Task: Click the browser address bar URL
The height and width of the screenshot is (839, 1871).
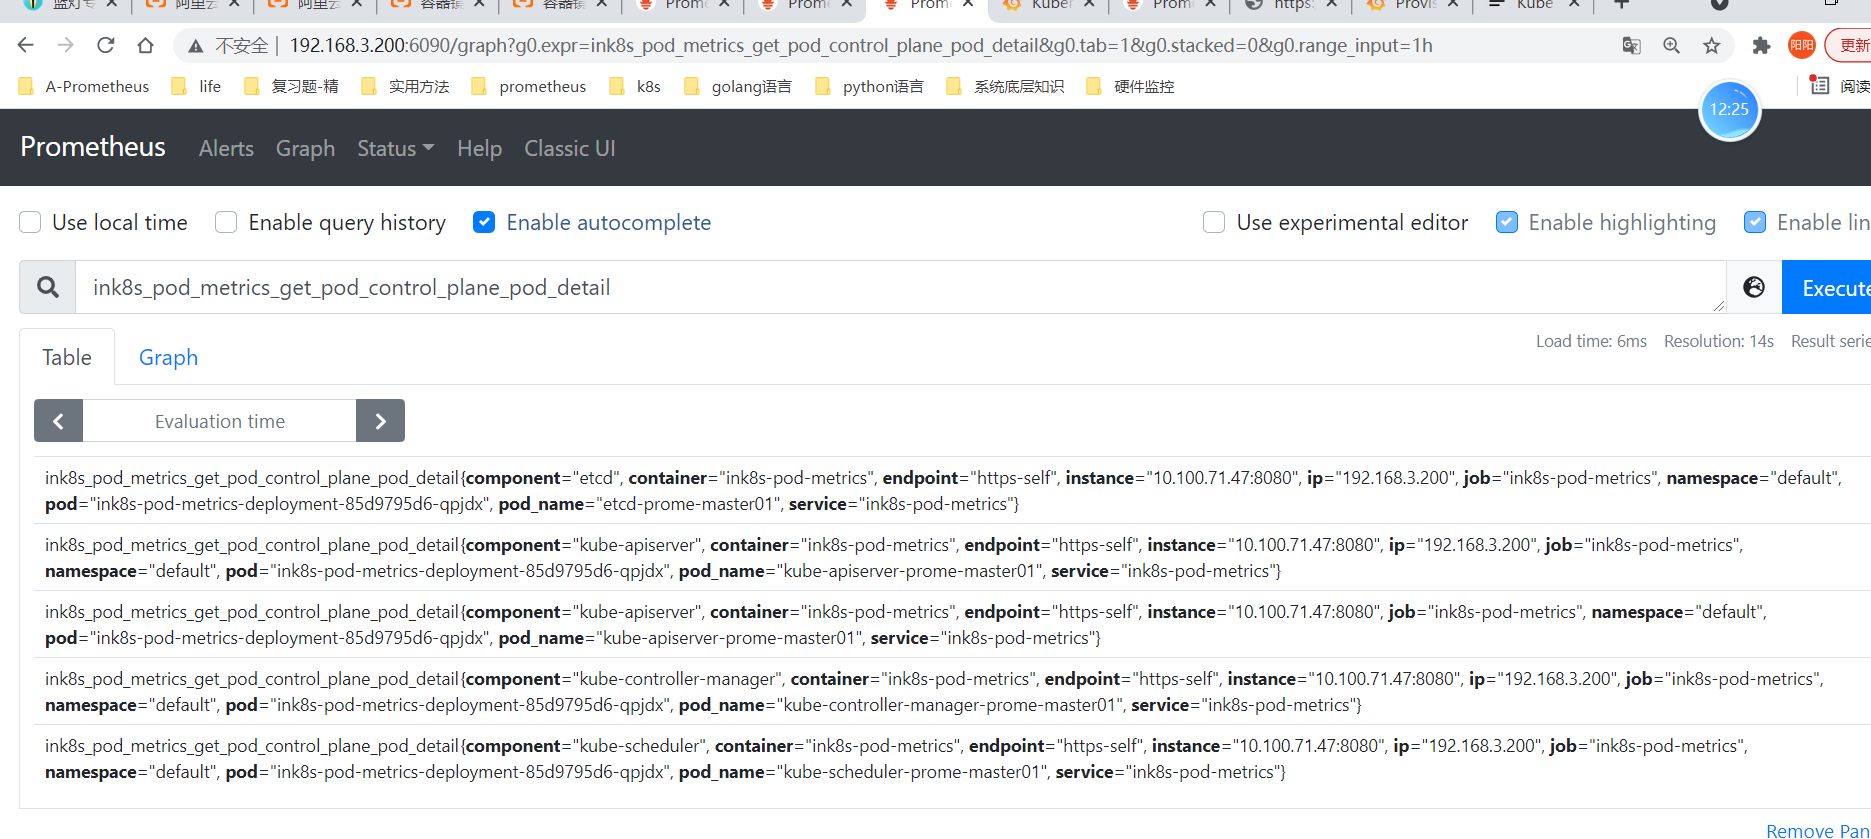Action: pos(861,46)
